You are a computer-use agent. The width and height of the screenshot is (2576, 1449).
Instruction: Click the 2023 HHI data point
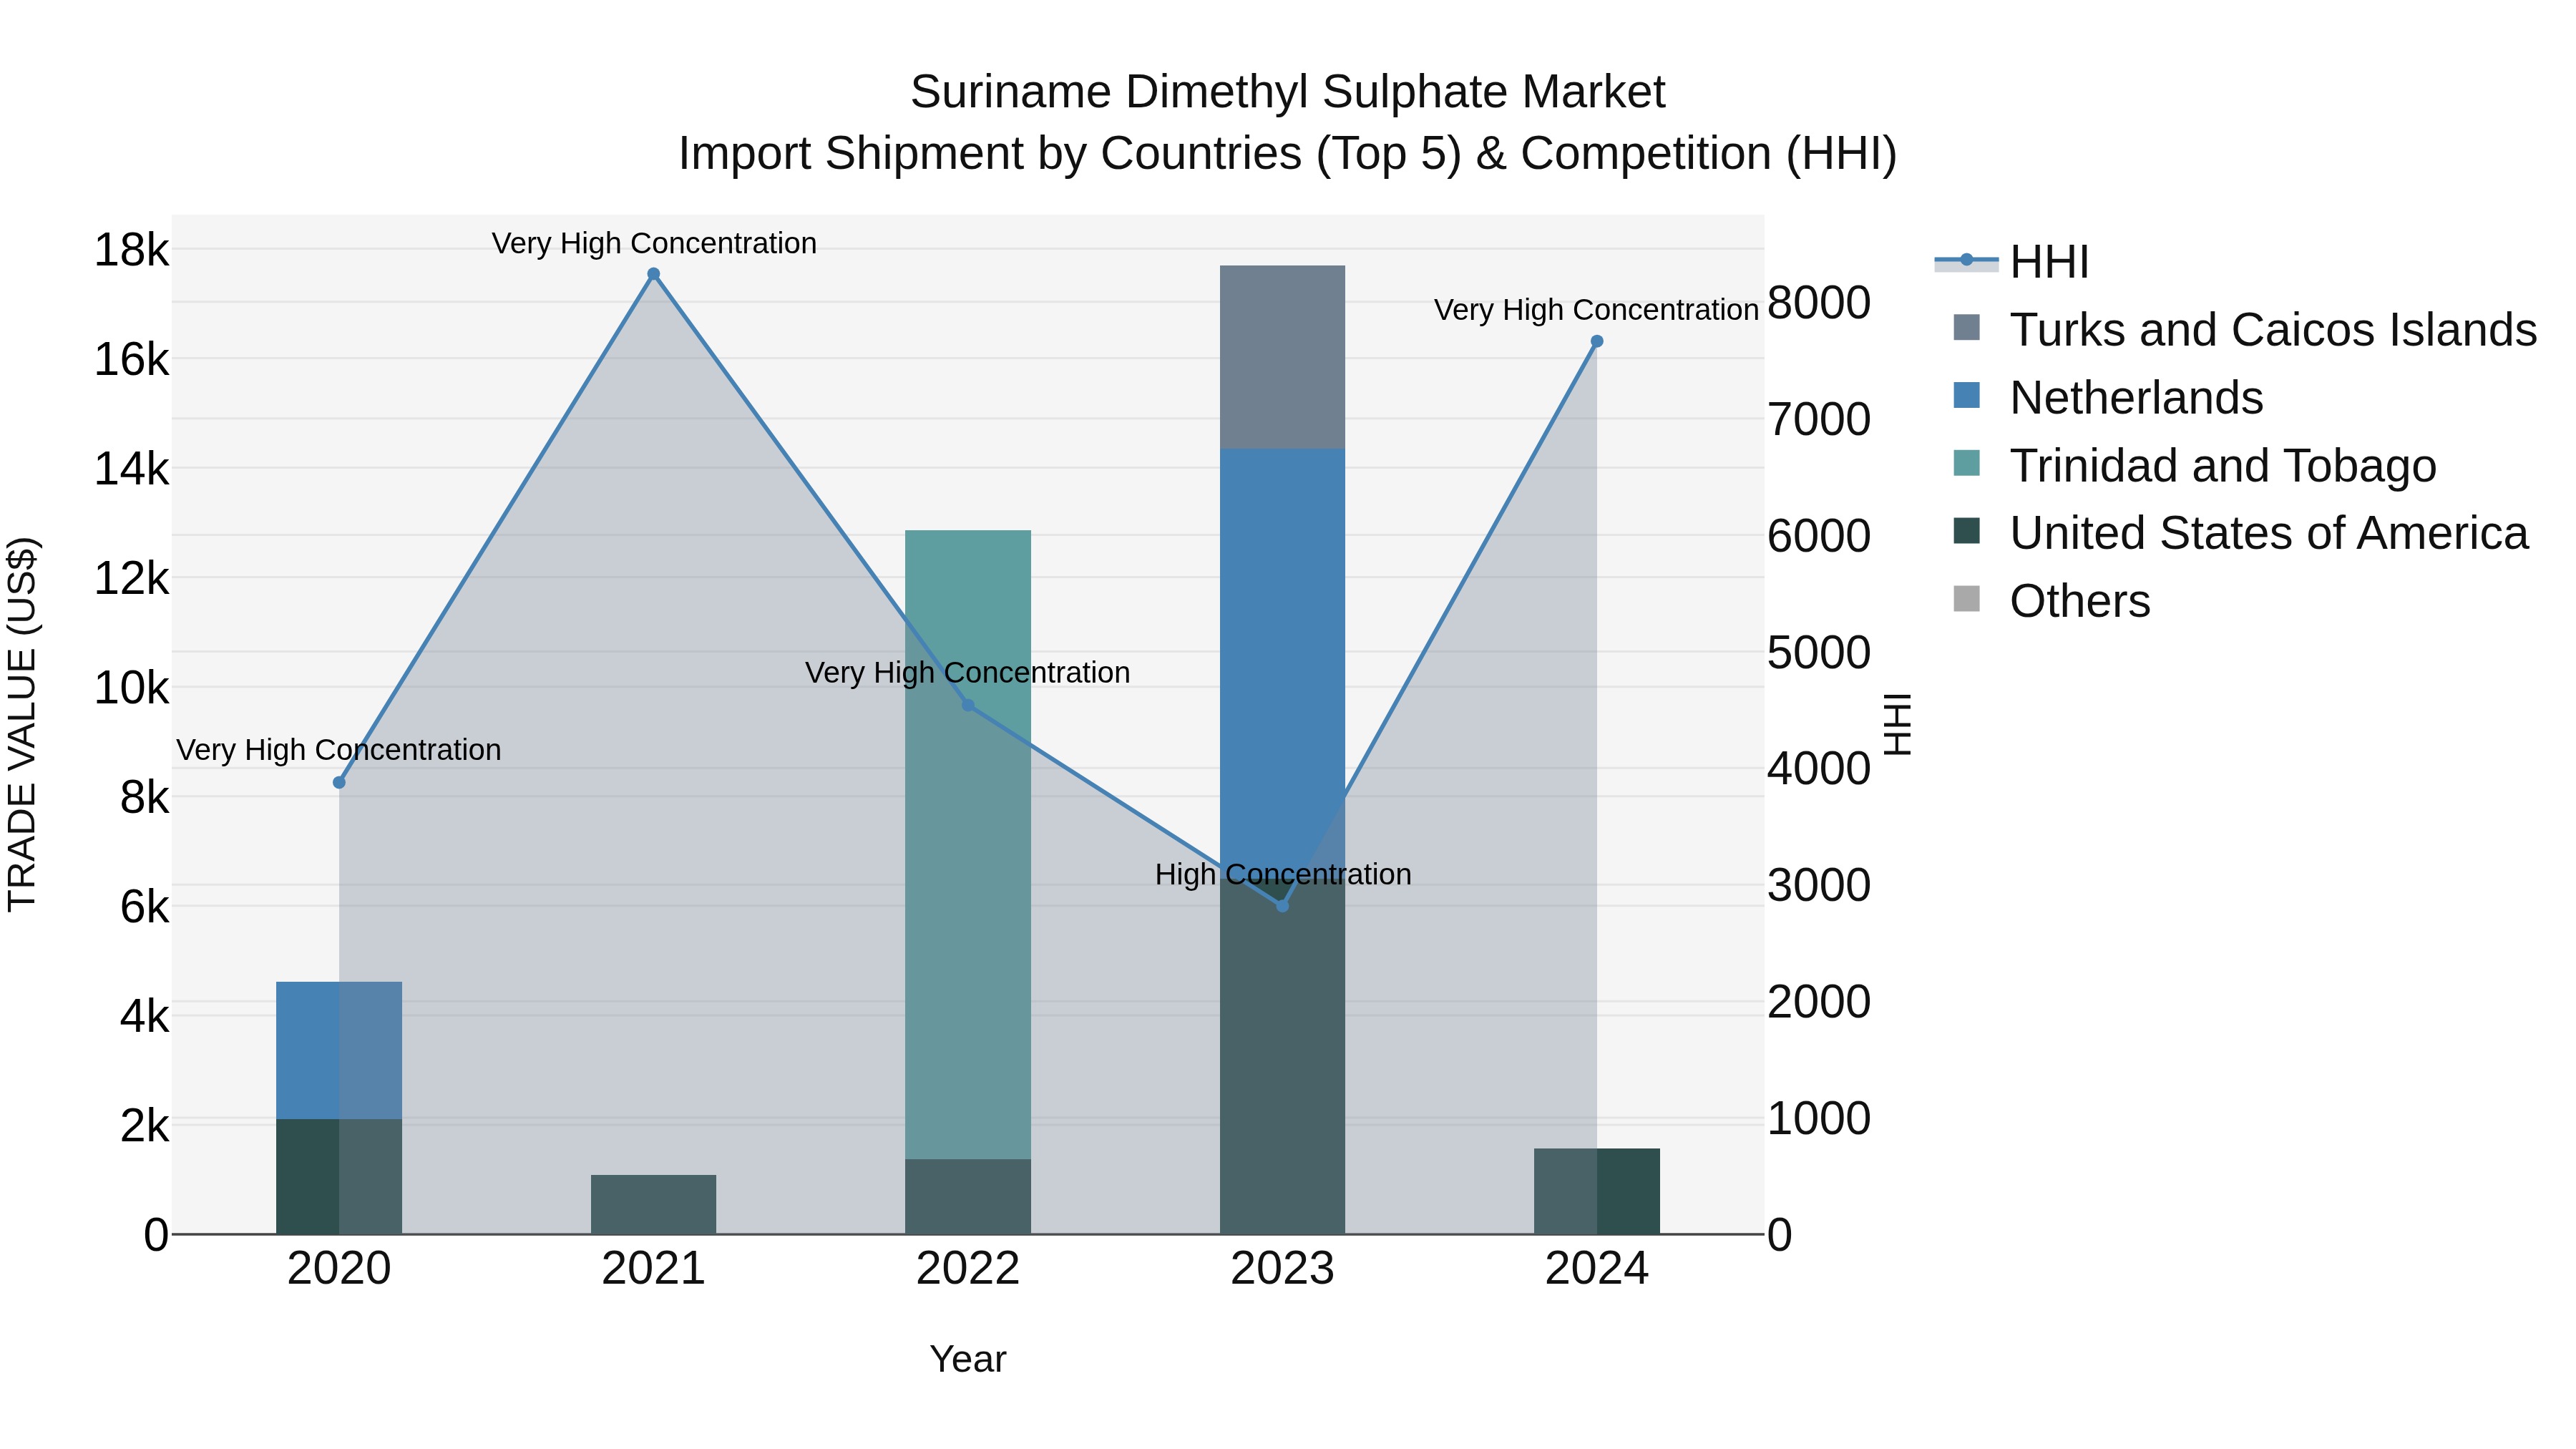[1283, 905]
